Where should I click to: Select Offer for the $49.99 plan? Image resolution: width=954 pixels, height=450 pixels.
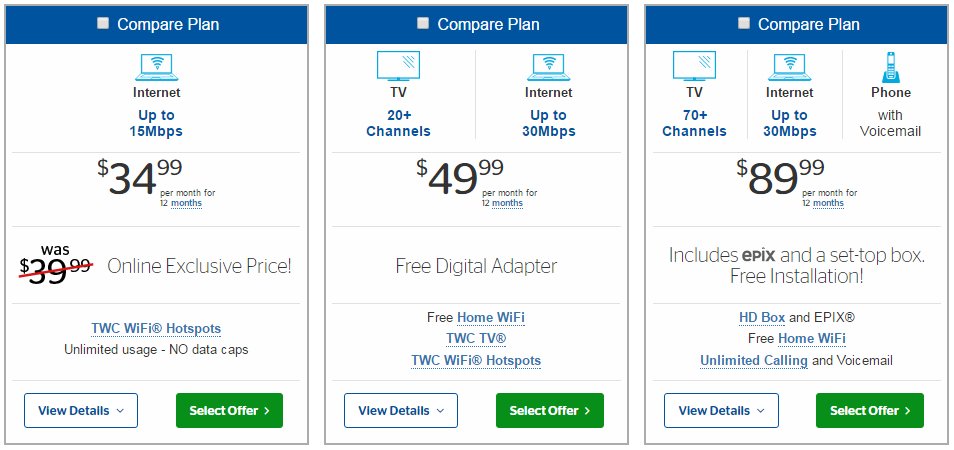pos(550,410)
